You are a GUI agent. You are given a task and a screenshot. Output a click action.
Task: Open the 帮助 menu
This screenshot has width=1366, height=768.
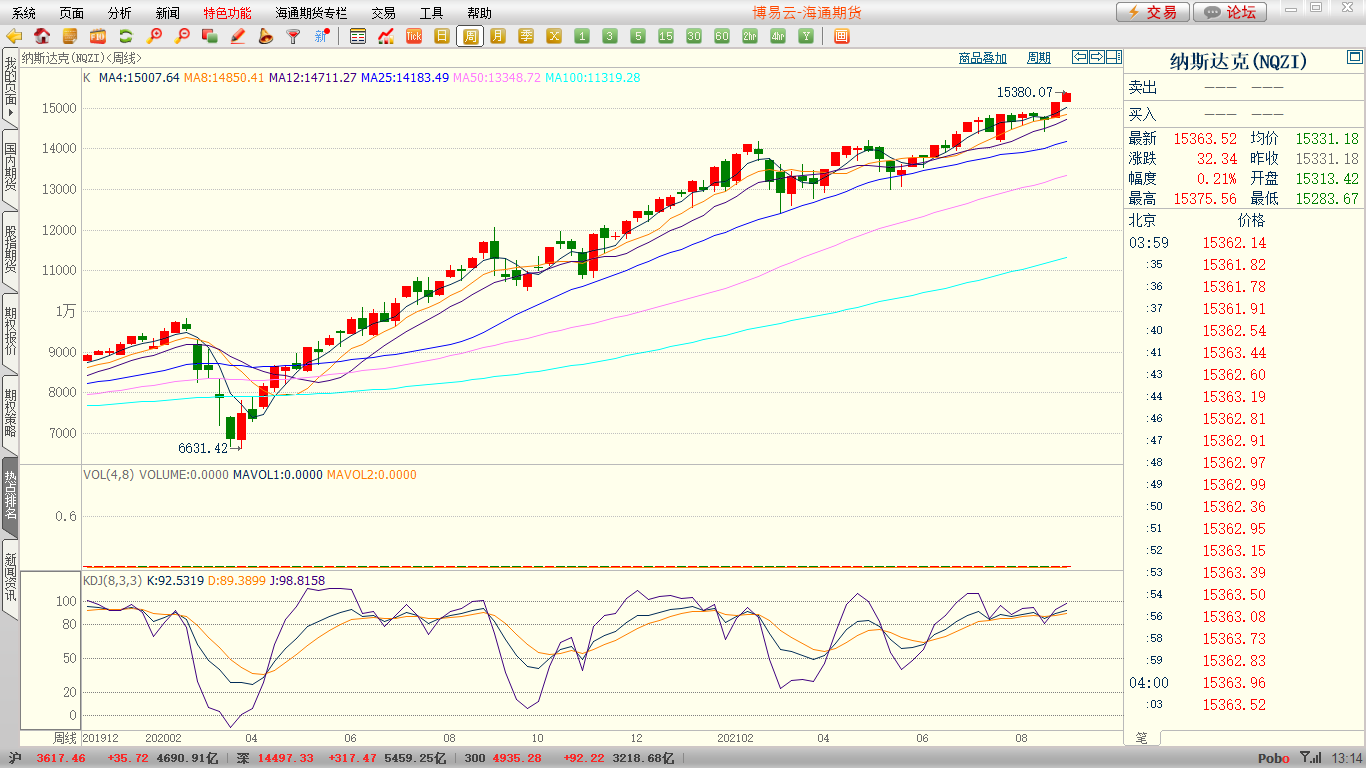click(479, 13)
